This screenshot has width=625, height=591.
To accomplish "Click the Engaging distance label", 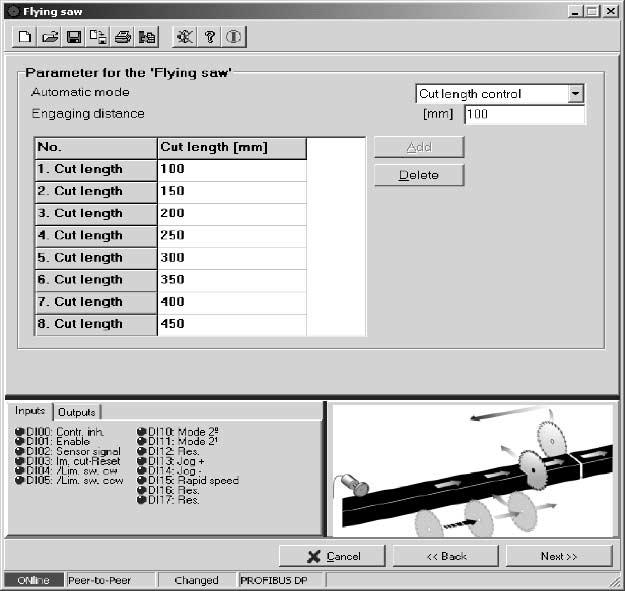I will point(88,114).
